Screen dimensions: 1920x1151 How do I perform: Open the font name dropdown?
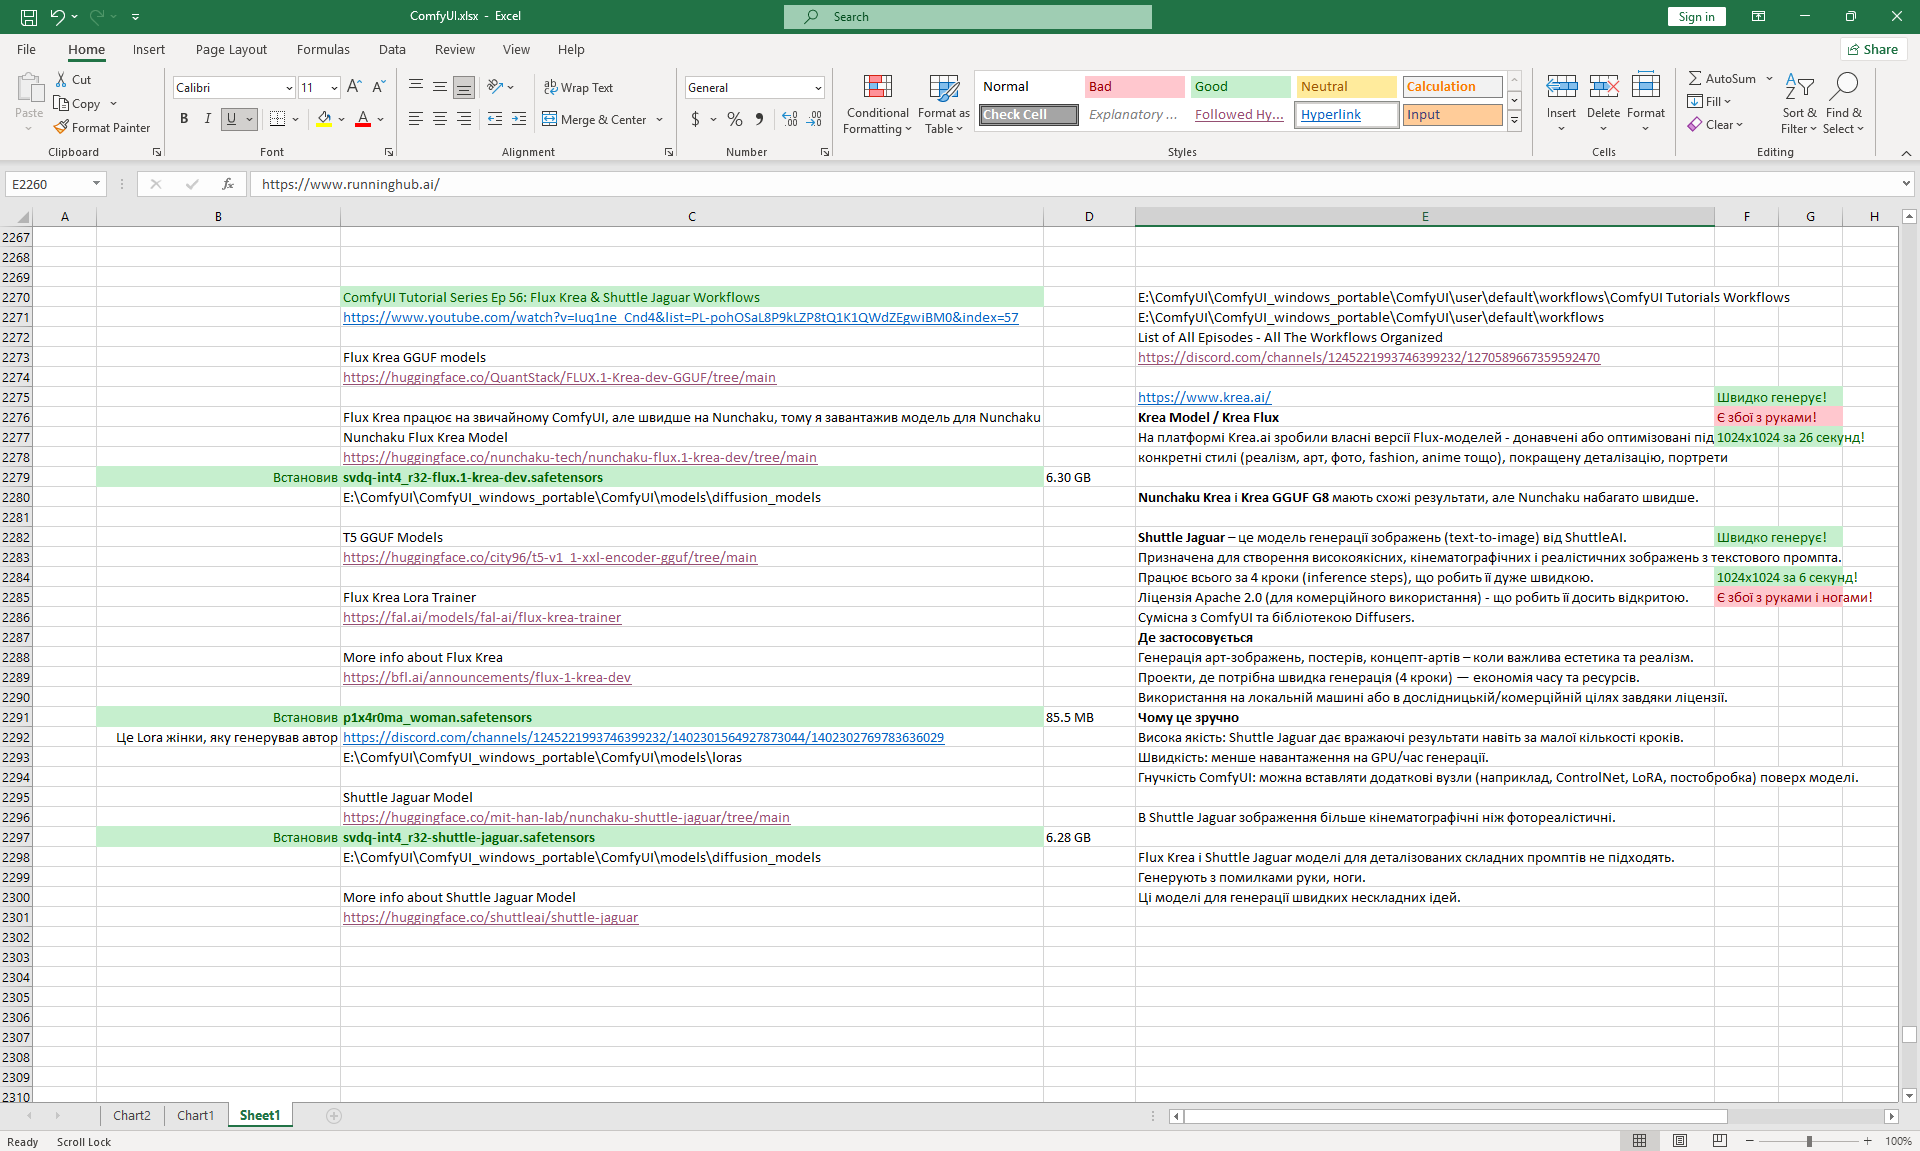[289, 88]
